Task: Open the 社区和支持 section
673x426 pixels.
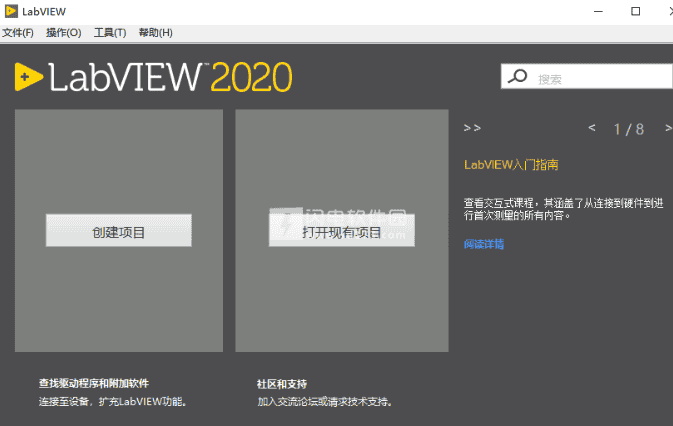Action: coord(281,383)
